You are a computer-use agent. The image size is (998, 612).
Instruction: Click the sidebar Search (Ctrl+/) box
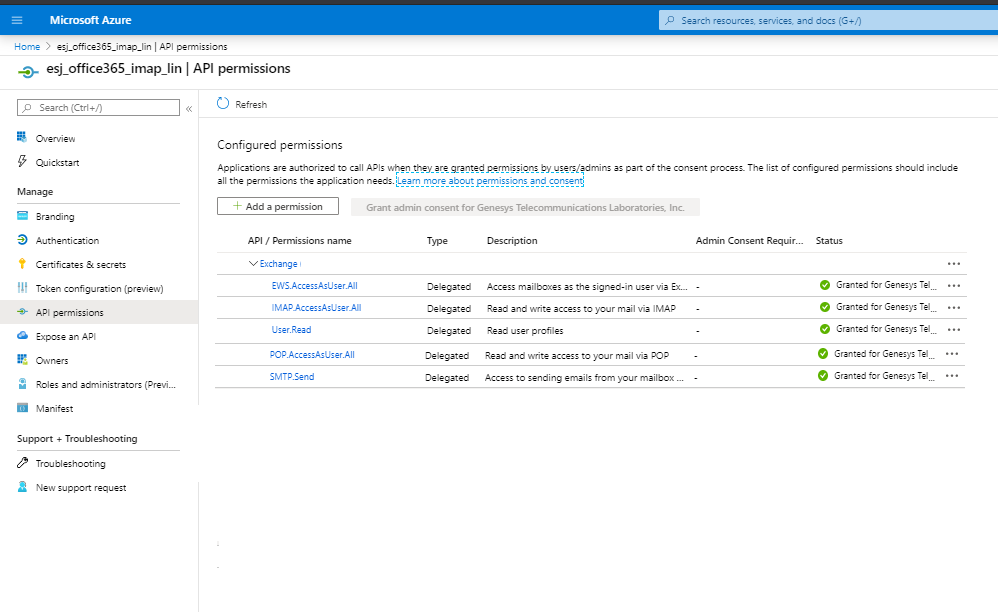(98, 108)
